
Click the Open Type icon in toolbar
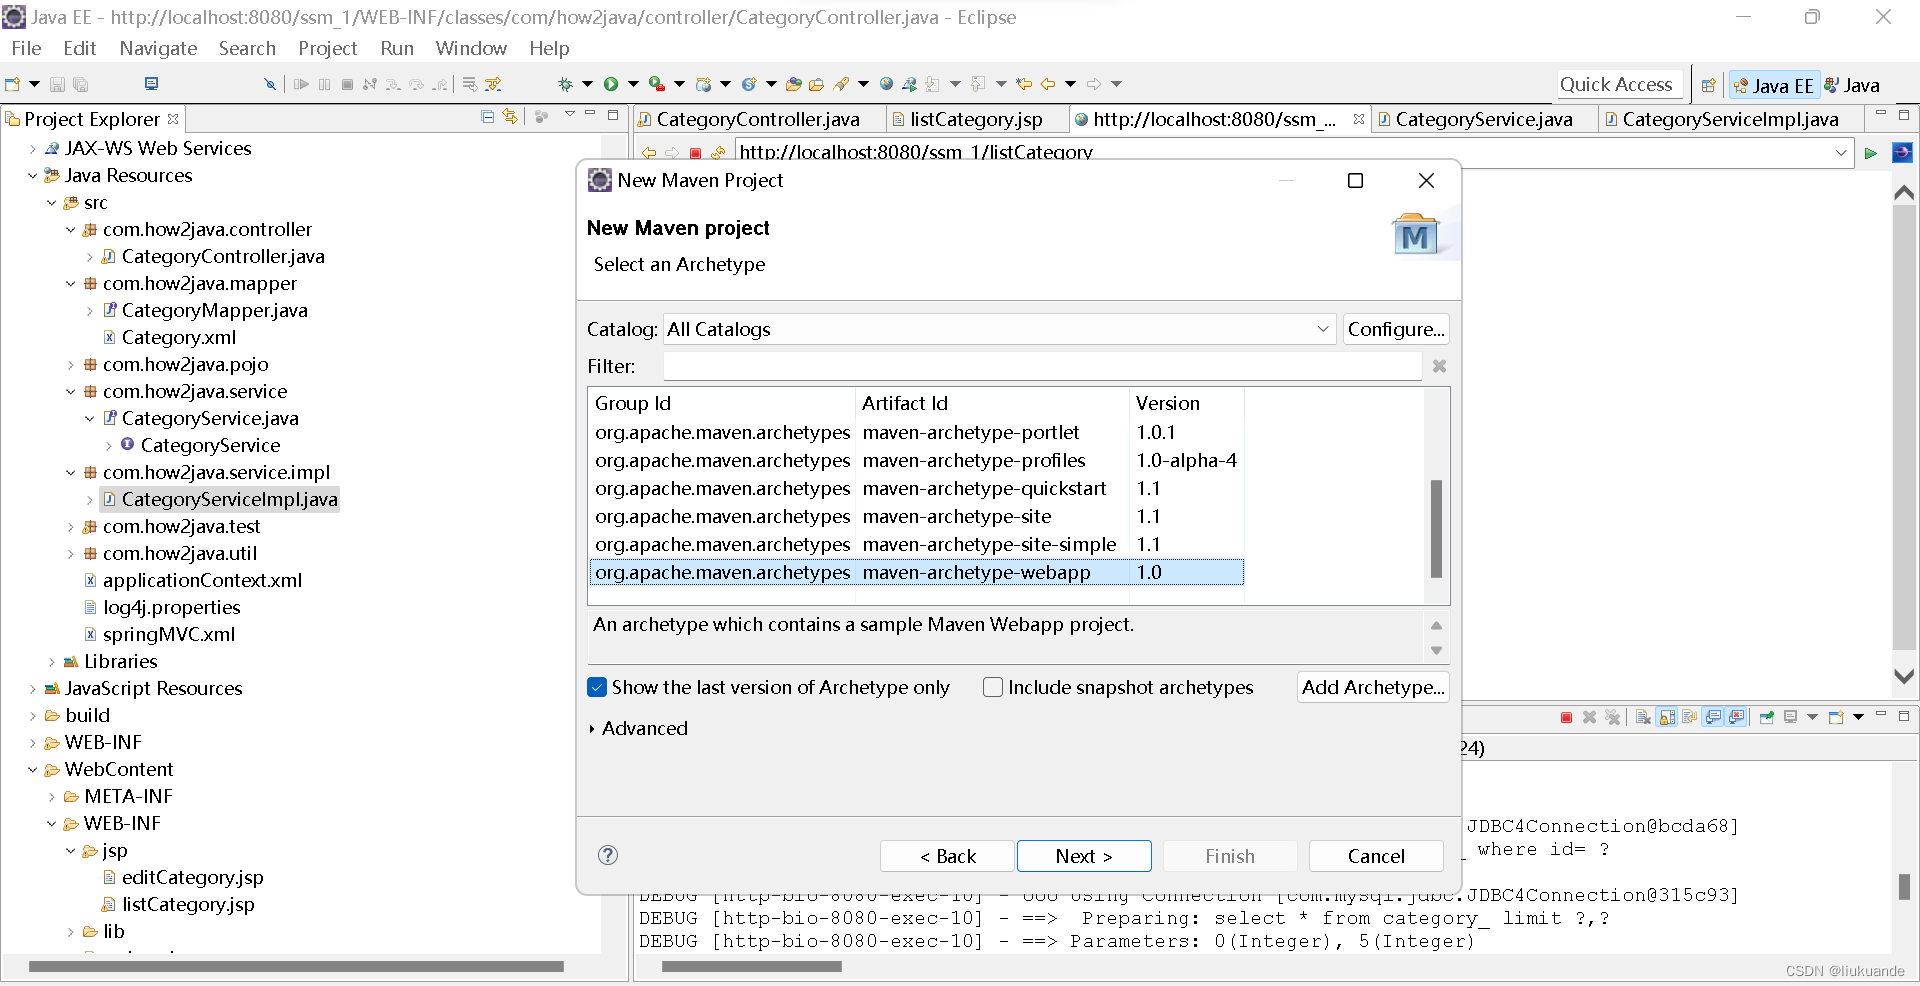(794, 84)
